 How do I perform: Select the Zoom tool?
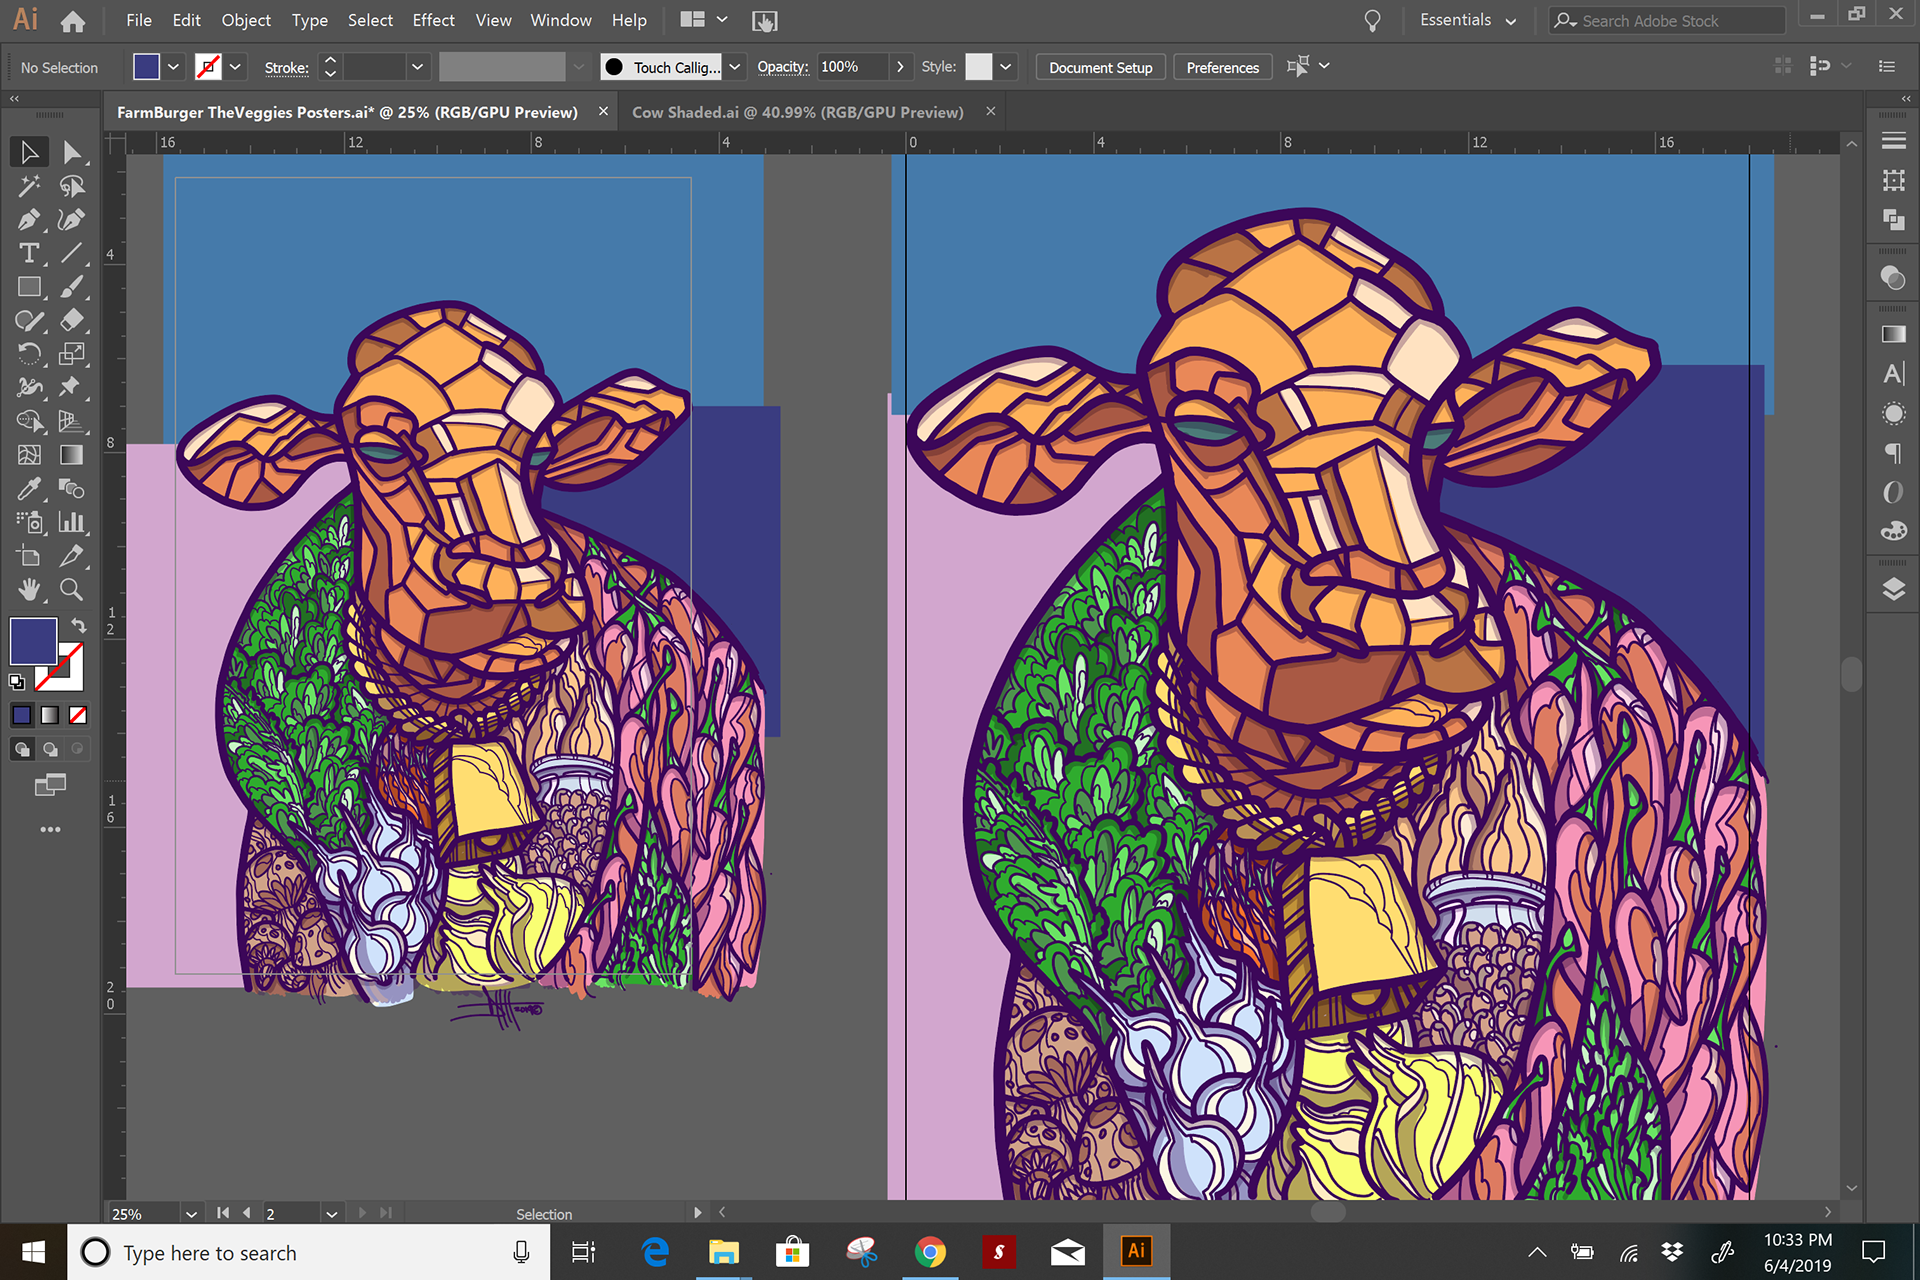(71, 590)
